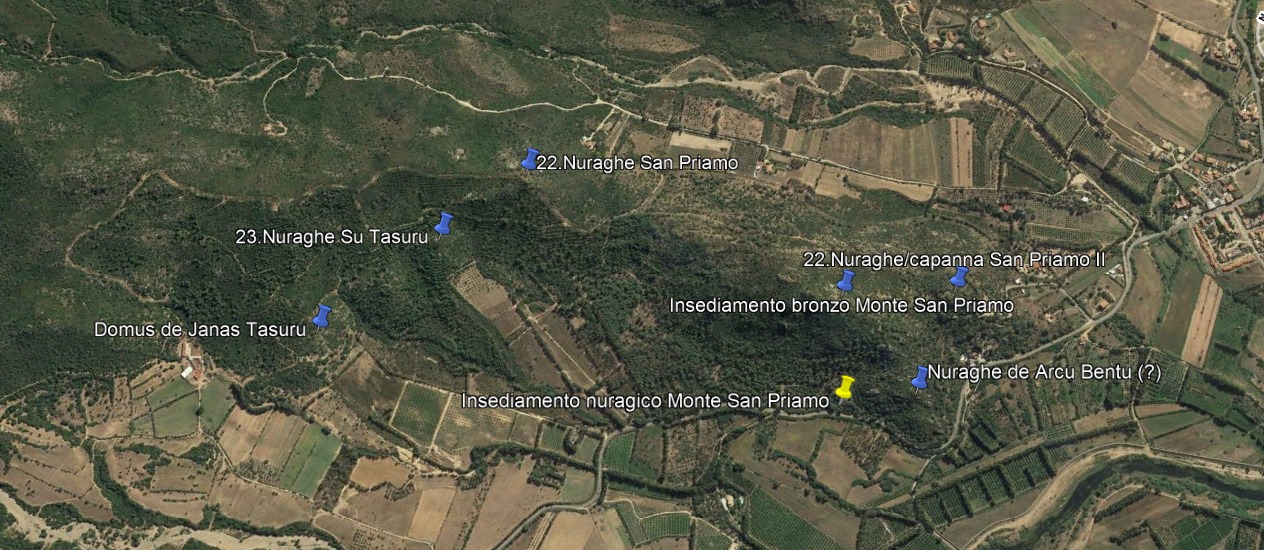Click the blue pin for 22.Nuraghe San Priamo
1264x550 pixels.
[530, 159]
